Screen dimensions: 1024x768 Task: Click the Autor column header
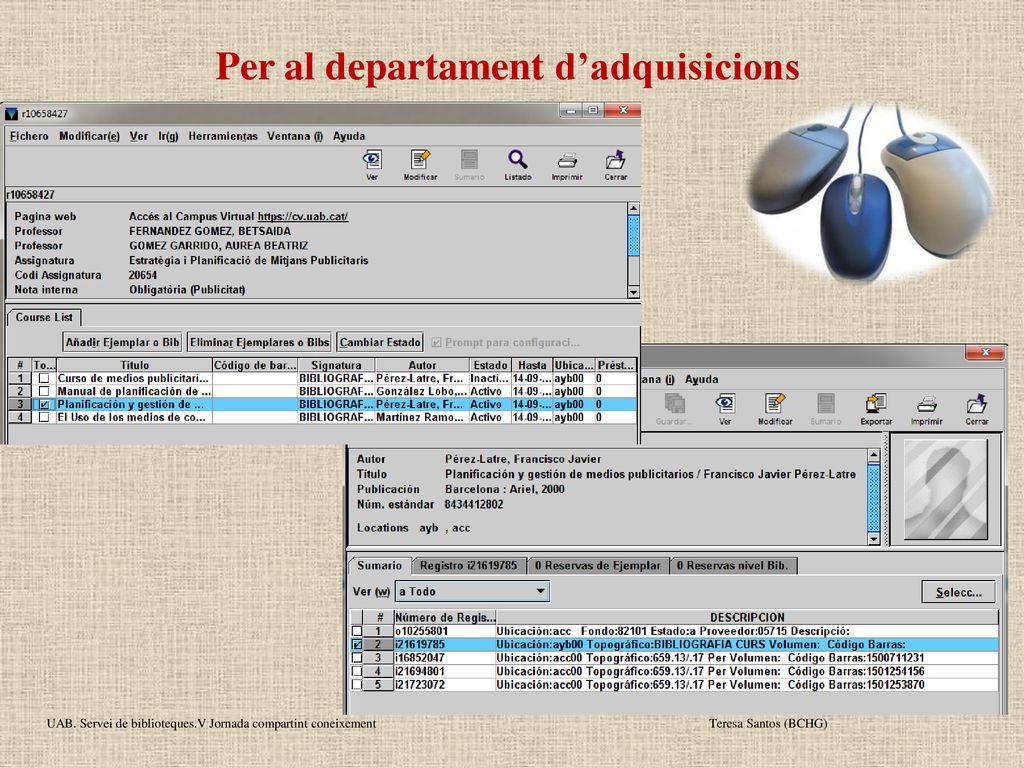[x=422, y=365]
